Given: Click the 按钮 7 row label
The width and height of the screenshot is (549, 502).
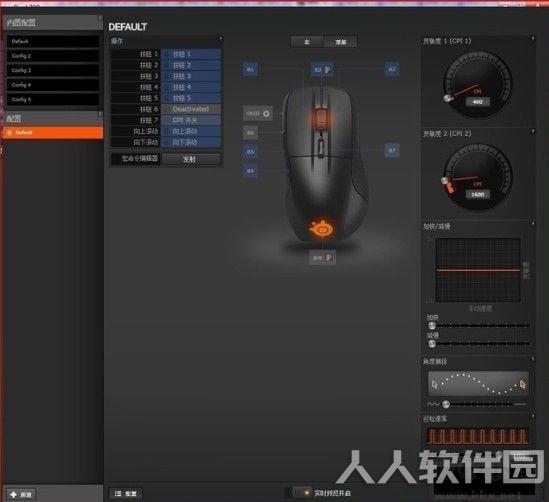Looking at the screenshot, I should coord(149,120).
